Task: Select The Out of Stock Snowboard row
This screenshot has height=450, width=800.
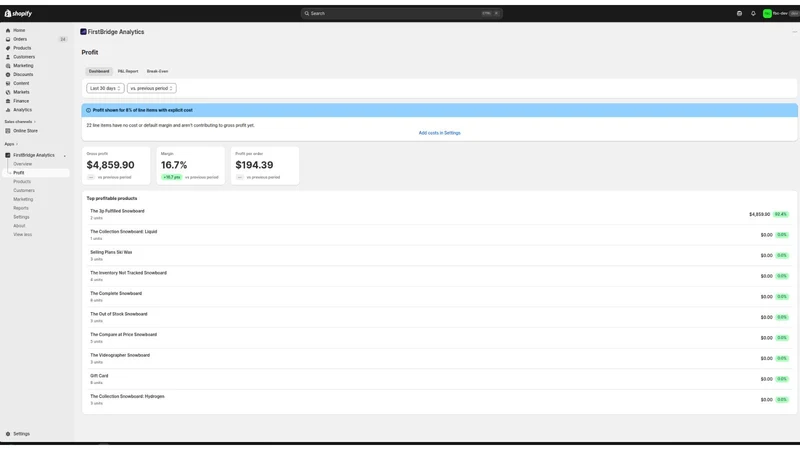Action: 439,317
